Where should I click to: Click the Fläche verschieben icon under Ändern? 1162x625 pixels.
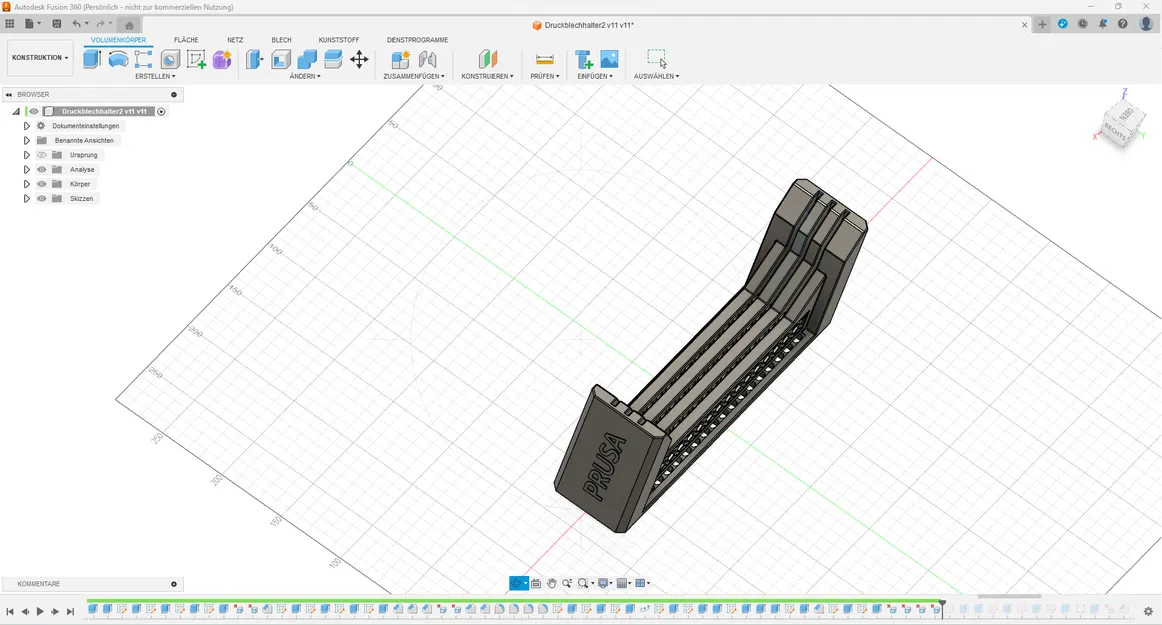(333, 59)
